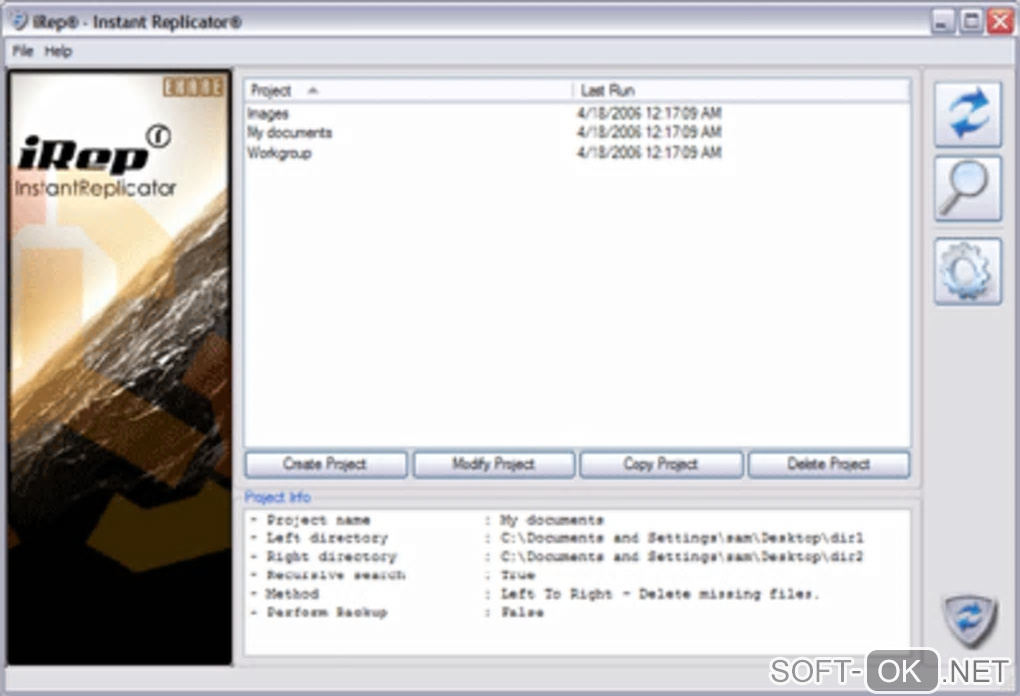Click the Left directory path dir1
The width and height of the screenshot is (1020, 696).
[682, 538]
